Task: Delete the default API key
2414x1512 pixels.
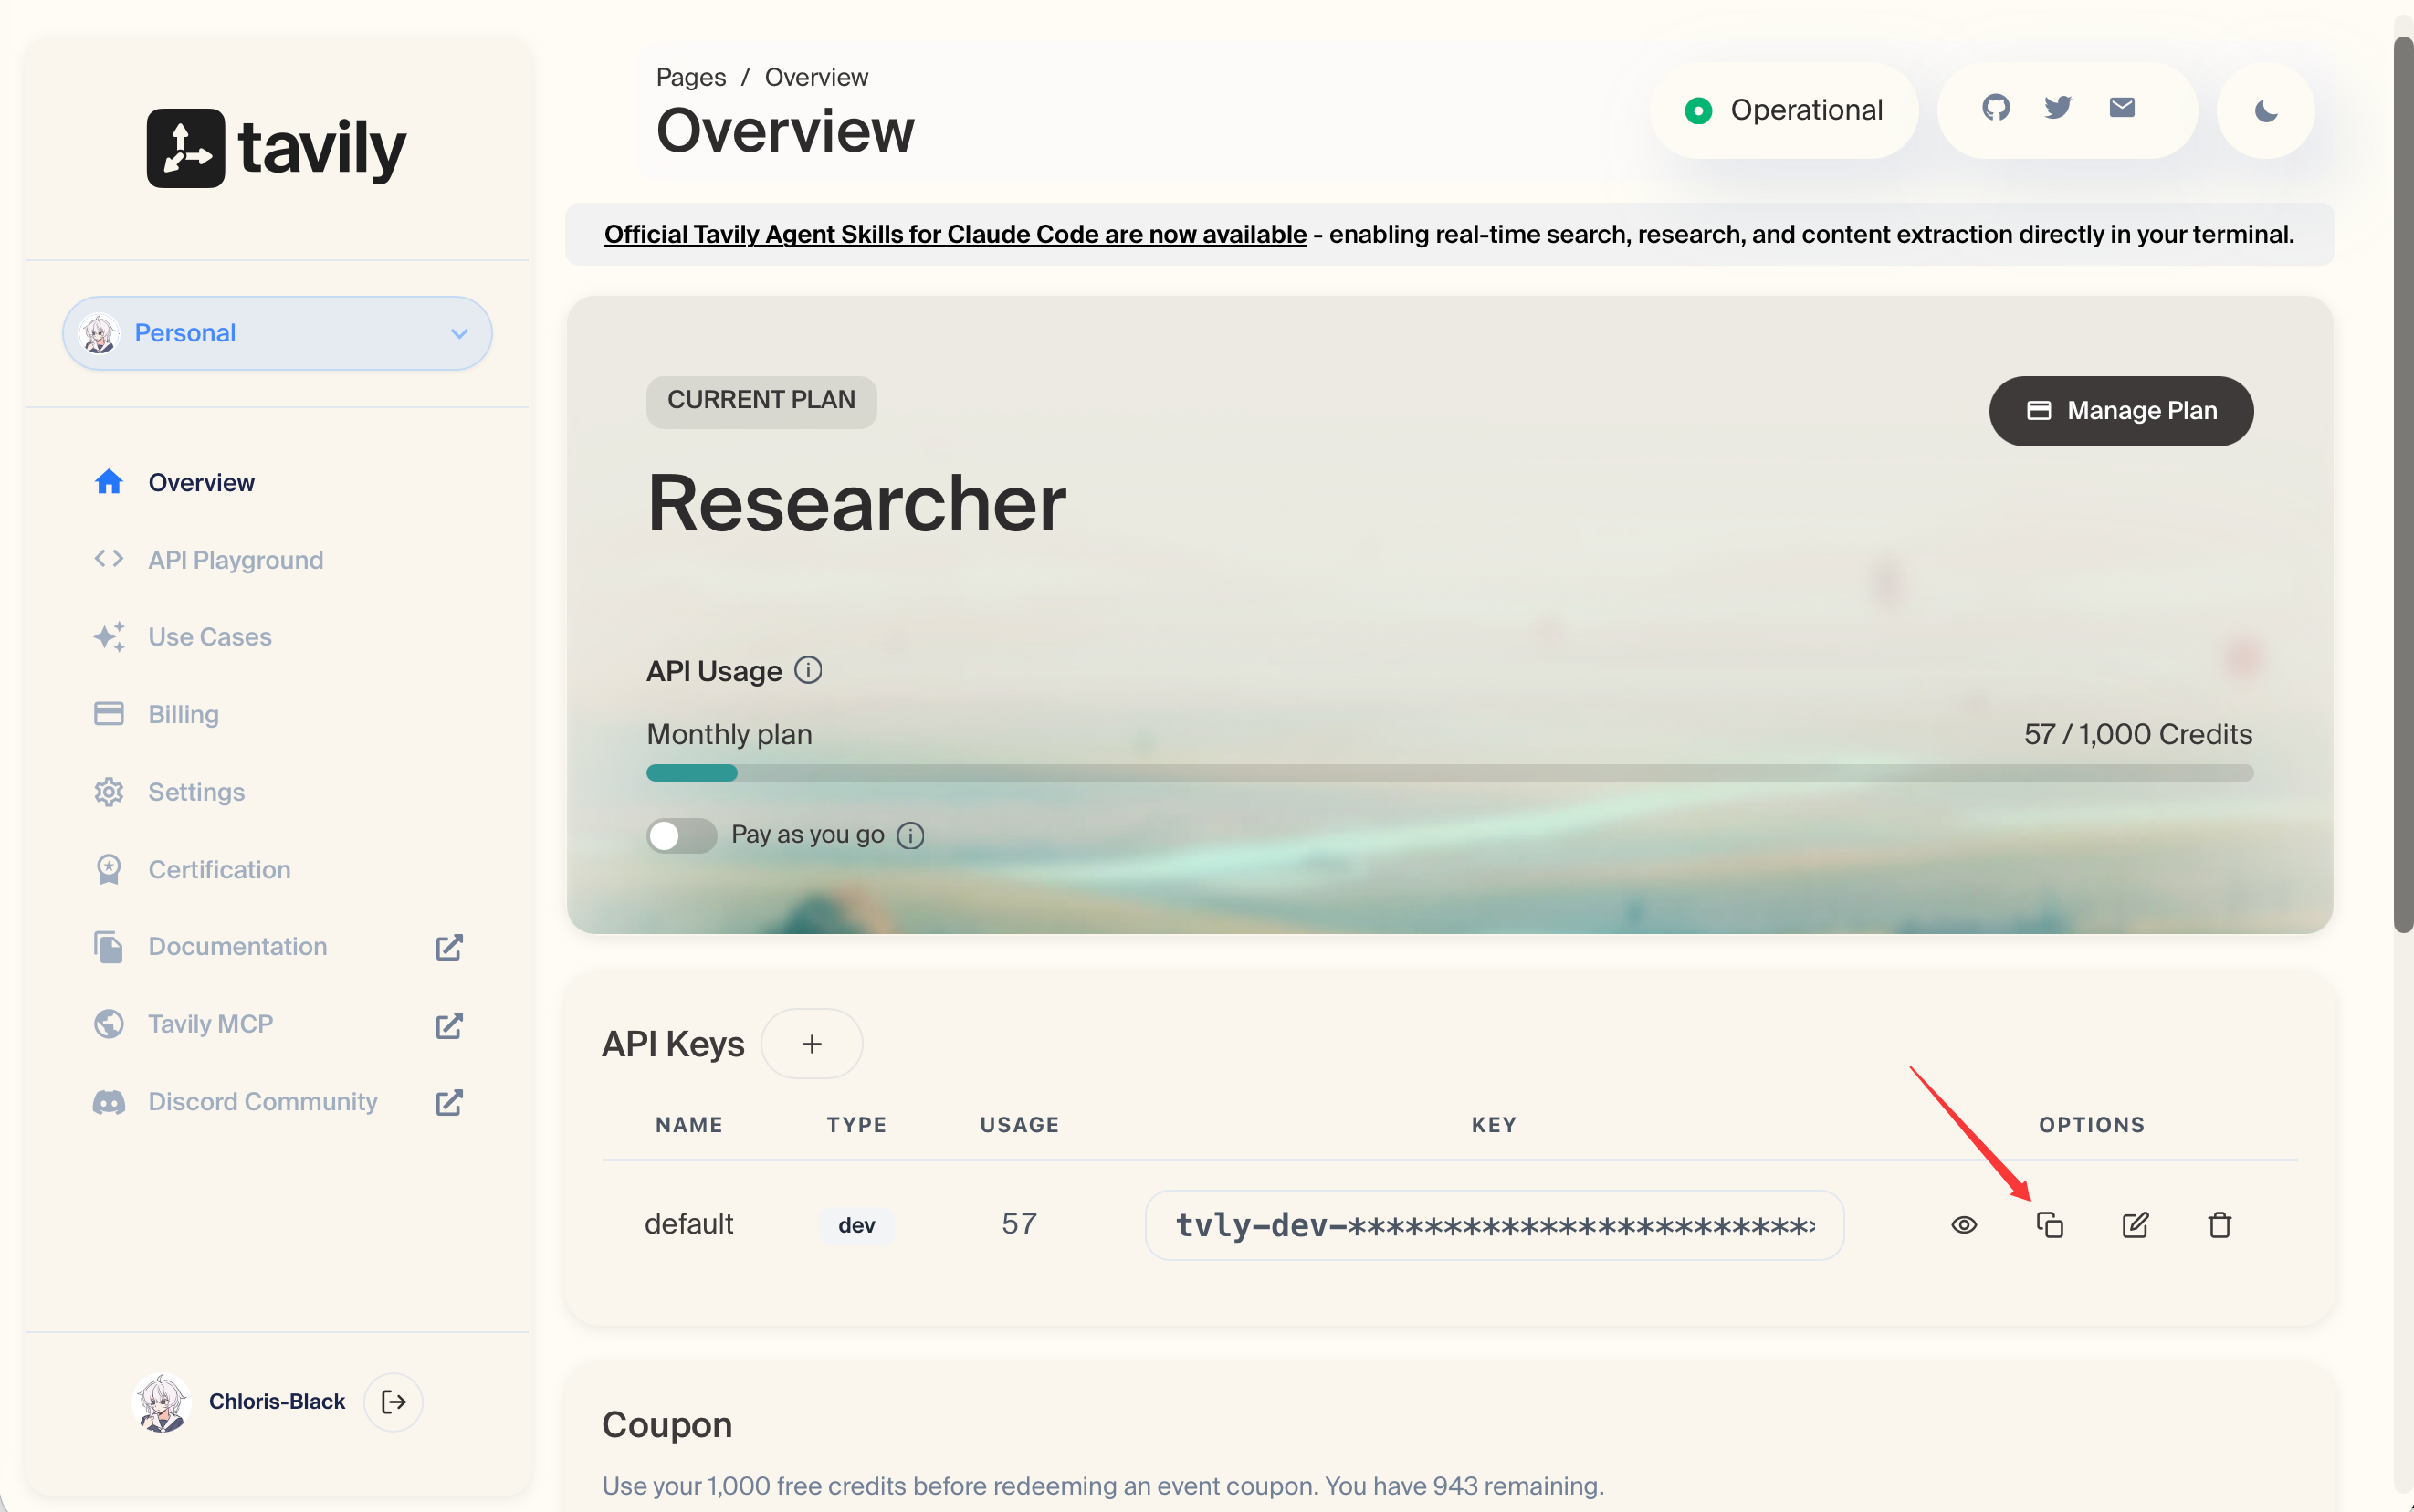Action: click(x=2220, y=1225)
